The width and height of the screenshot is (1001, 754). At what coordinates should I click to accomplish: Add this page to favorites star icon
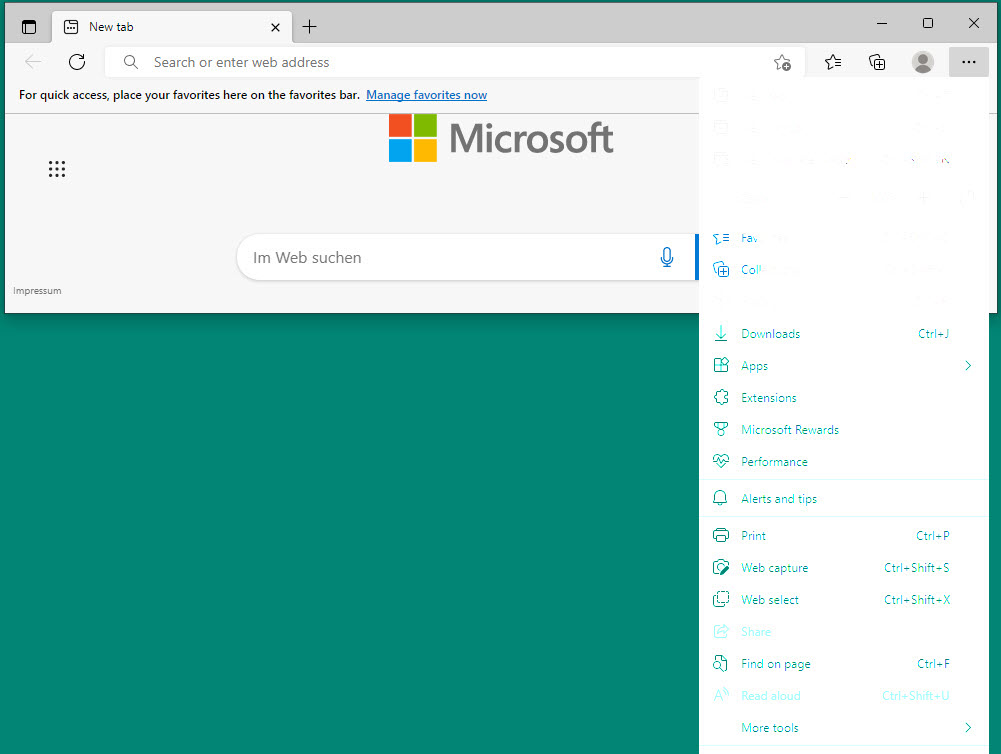(x=782, y=63)
